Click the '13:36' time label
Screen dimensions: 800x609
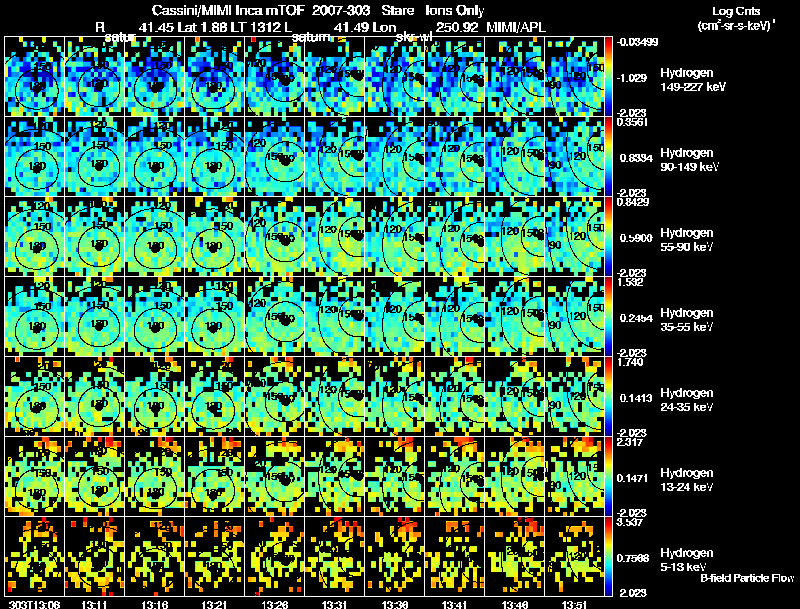(x=394, y=604)
